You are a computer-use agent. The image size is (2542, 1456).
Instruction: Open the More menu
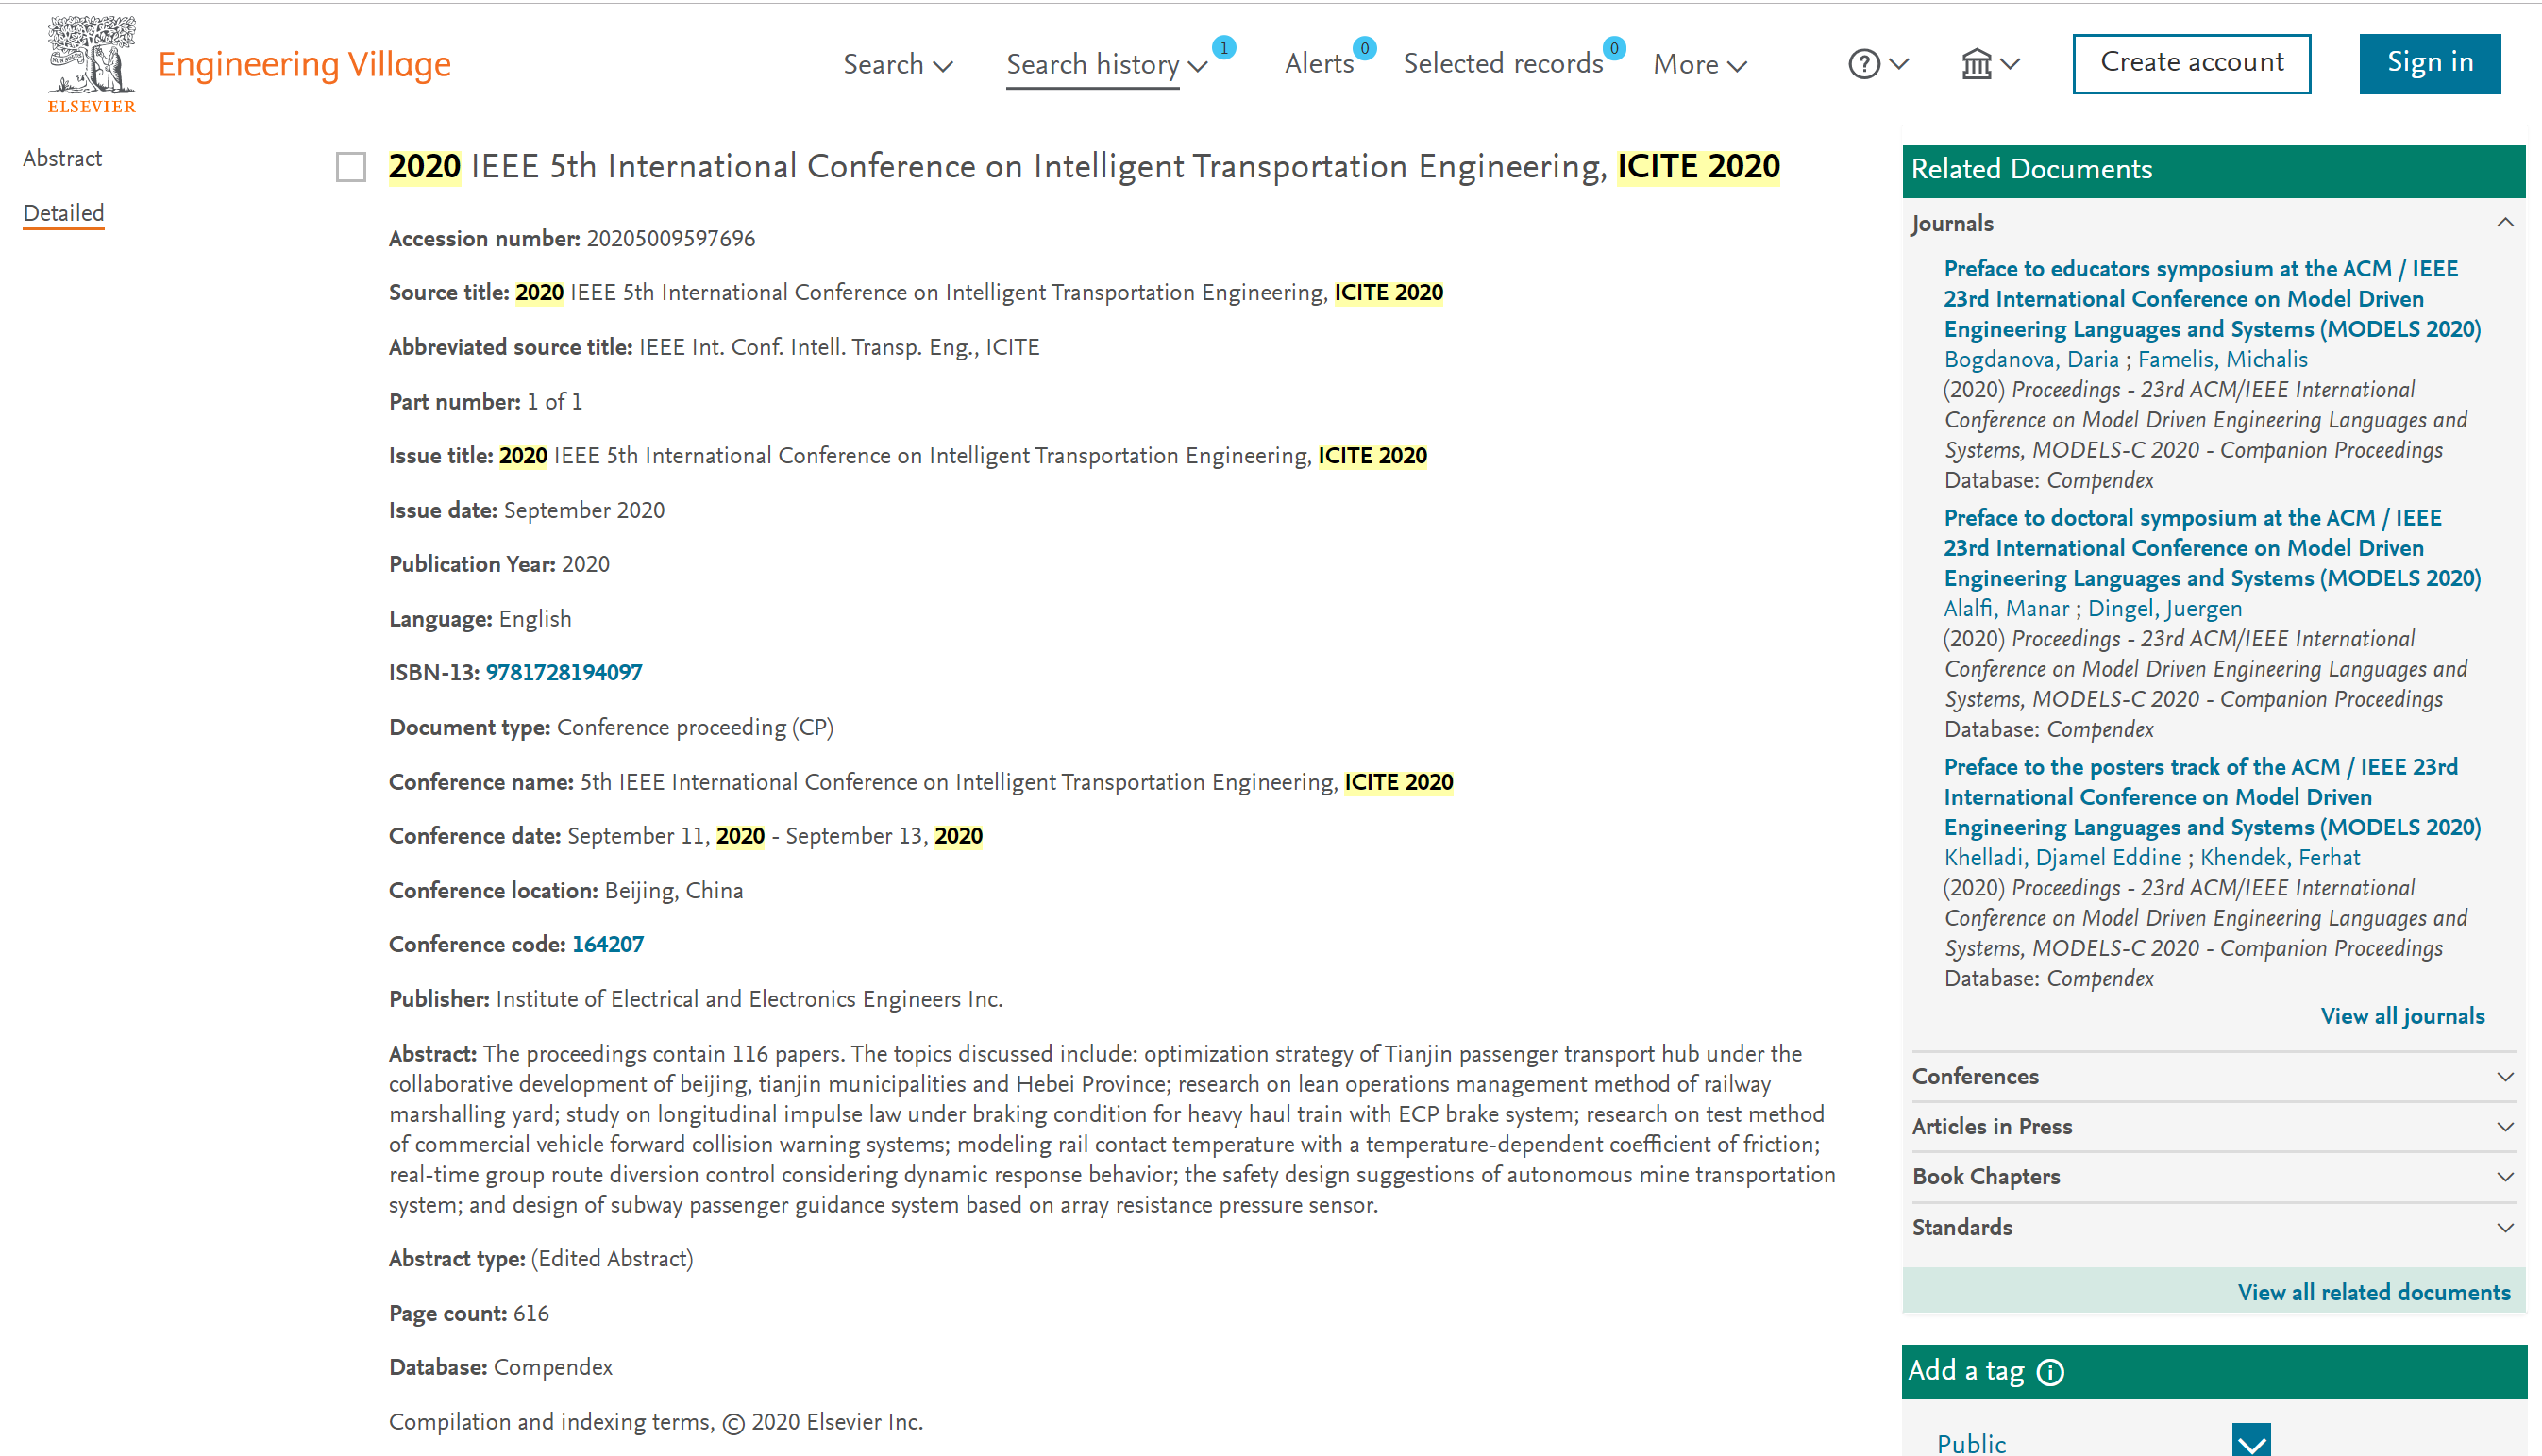(x=1699, y=64)
